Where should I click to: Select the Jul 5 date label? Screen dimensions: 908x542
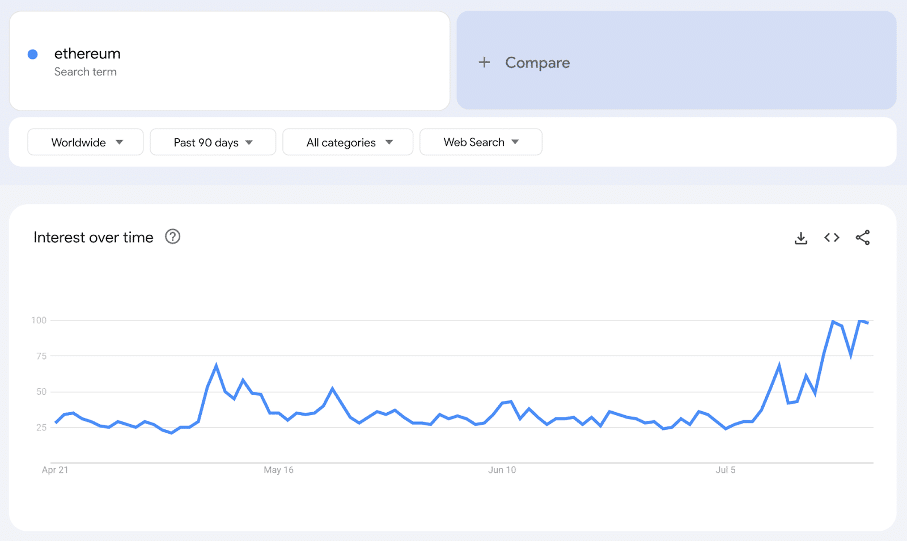[x=727, y=469]
